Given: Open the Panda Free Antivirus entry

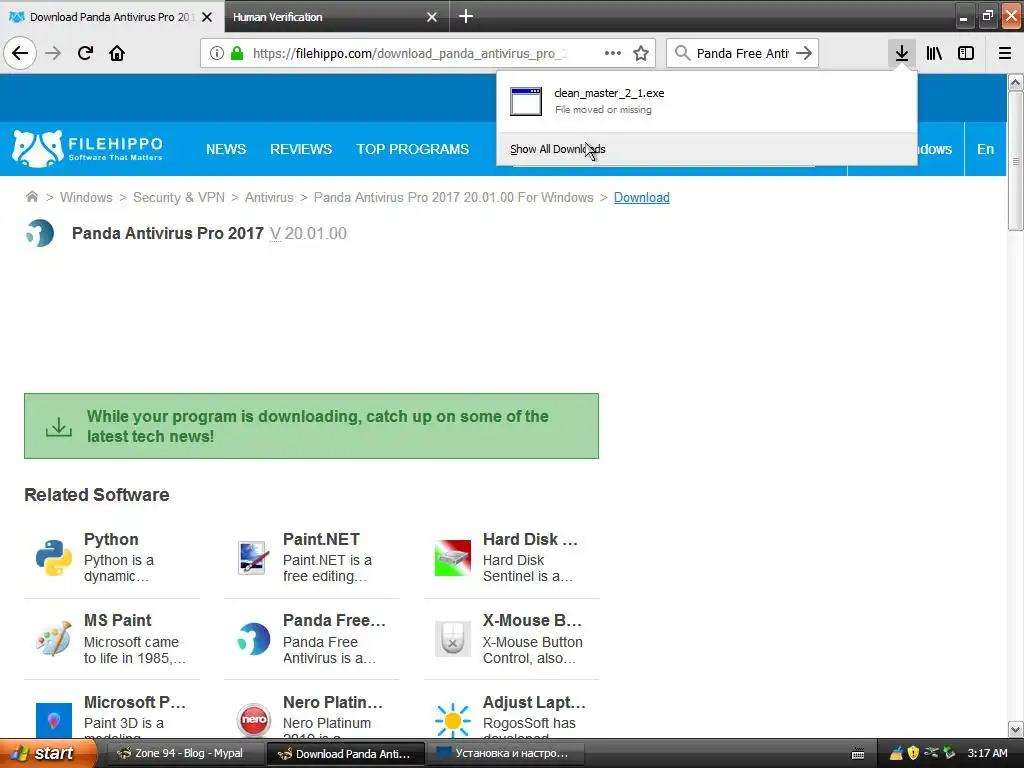Looking at the screenshot, I should [312, 639].
